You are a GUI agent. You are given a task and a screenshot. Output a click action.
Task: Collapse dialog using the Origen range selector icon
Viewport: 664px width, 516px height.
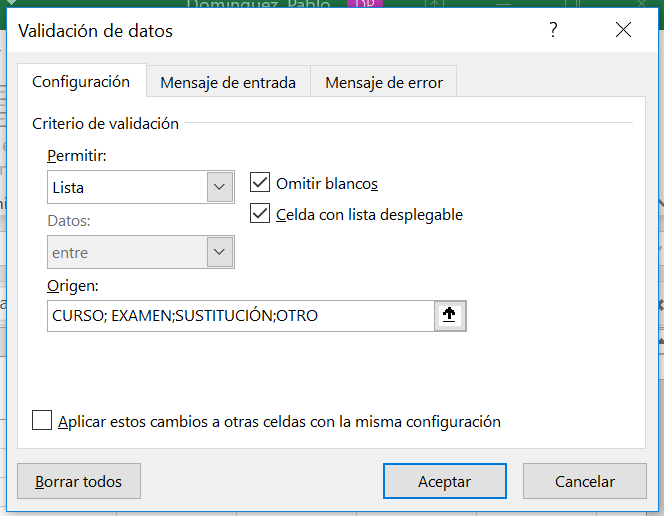[450, 316]
